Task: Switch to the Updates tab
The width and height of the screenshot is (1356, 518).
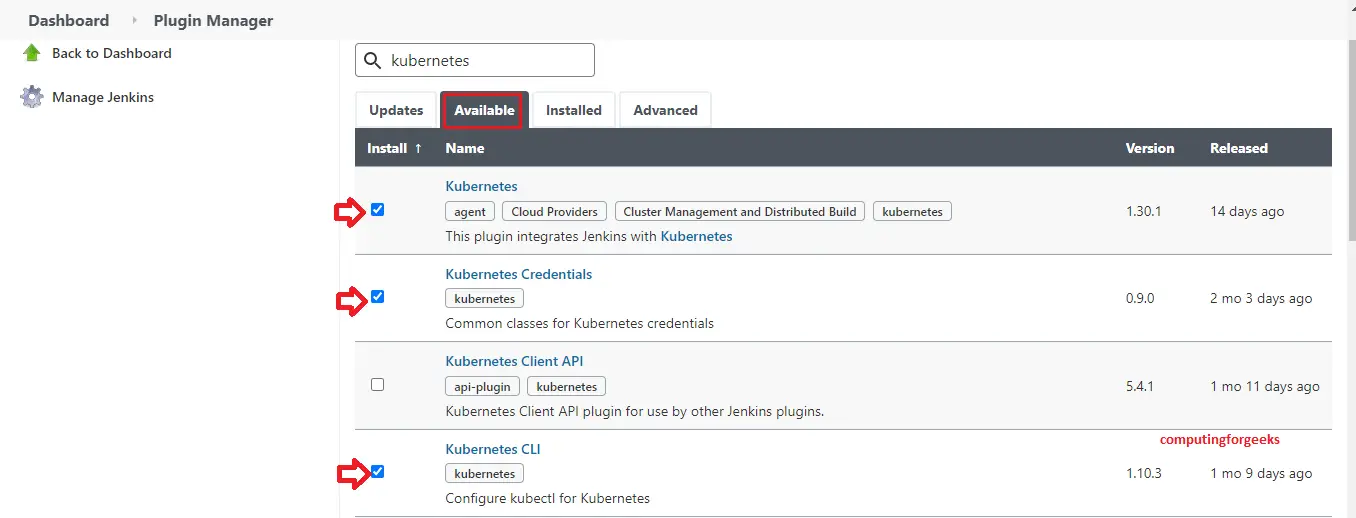Action: pos(396,110)
